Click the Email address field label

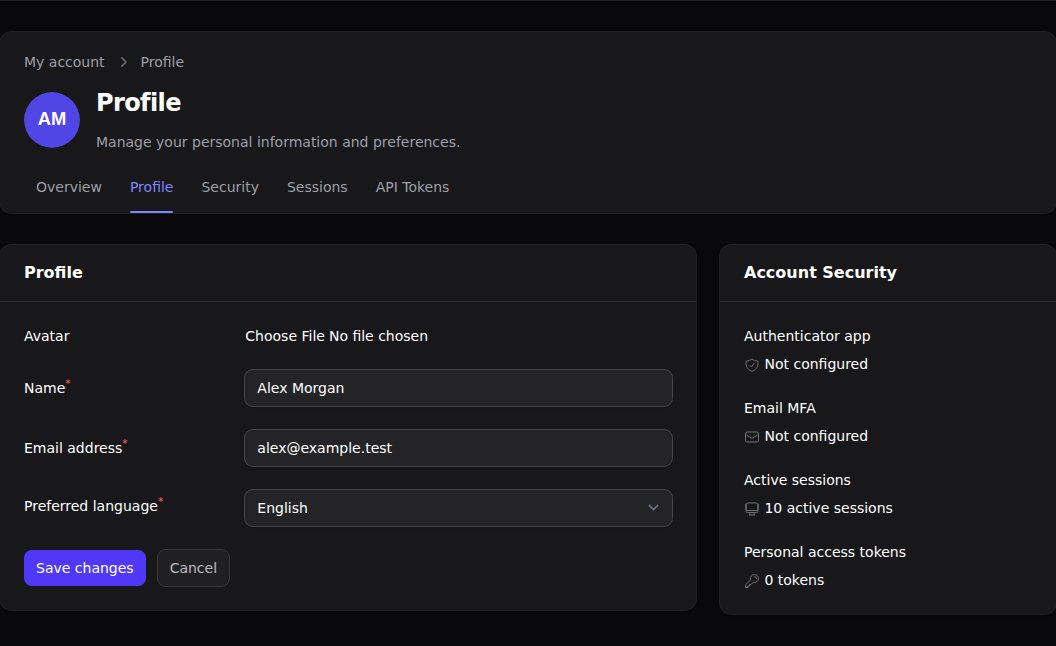pyautogui.click(x=73, y=448)
